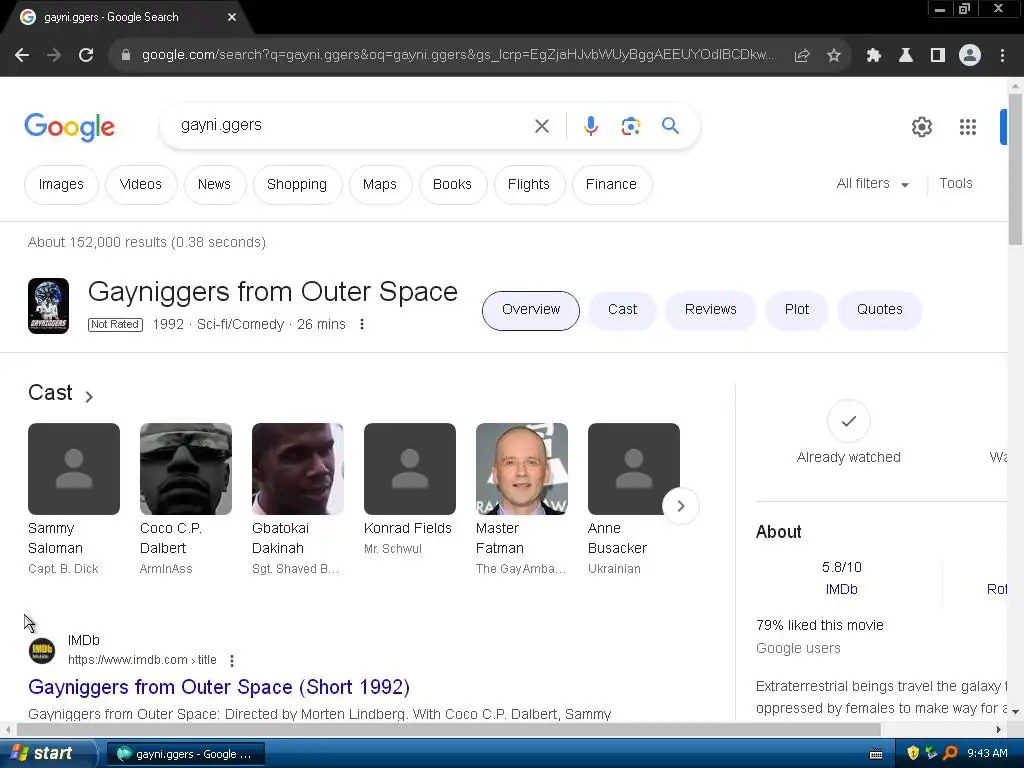Reload the current page
This screenshot has width=1024, height=768.
coord(86,56)
